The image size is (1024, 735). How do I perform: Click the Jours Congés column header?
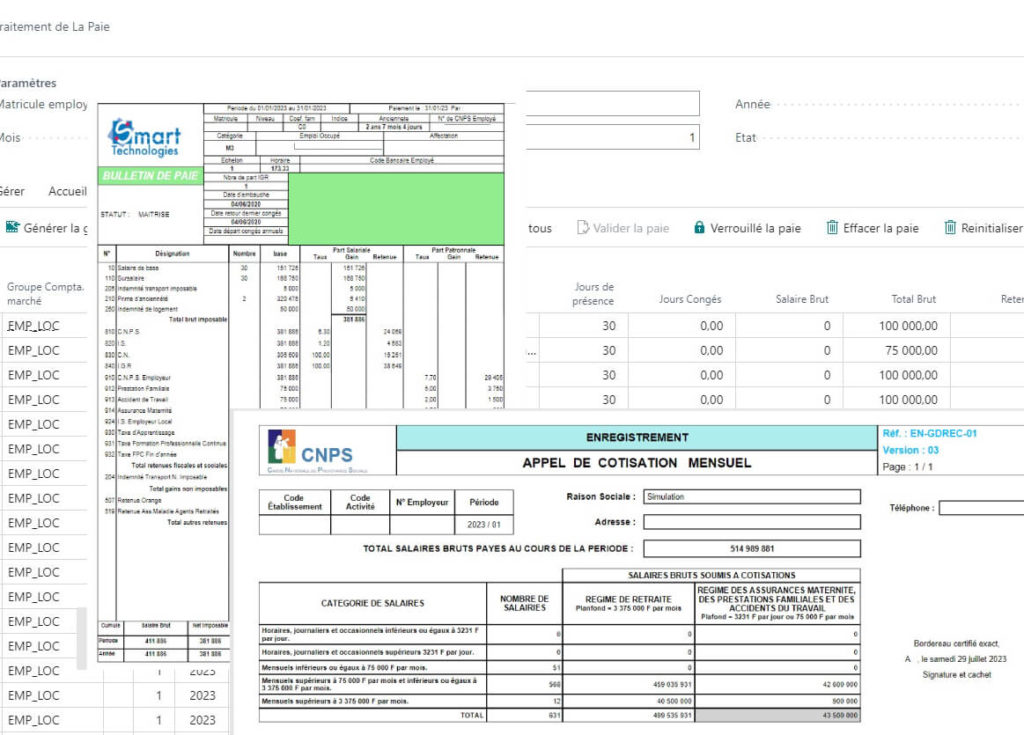click(690, 299)
